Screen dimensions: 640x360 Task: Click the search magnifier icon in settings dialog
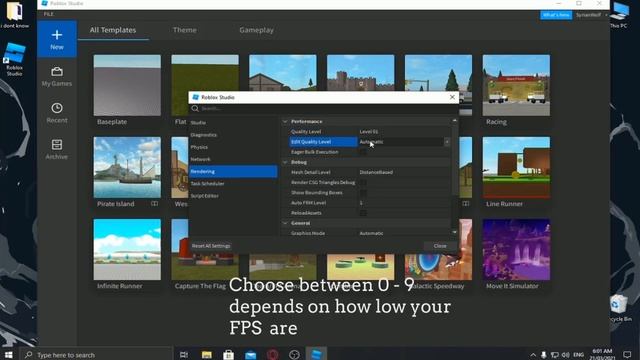click(195, 109)
